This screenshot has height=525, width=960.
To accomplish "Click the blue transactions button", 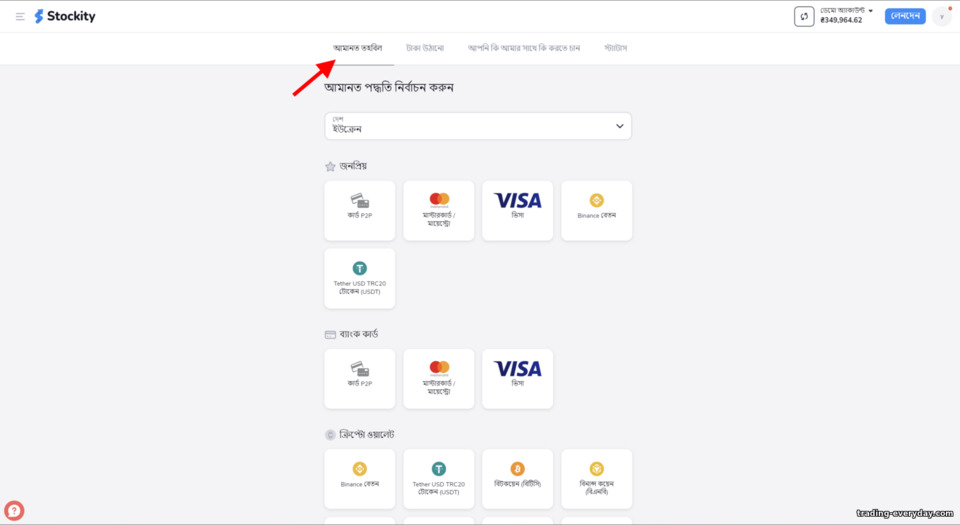I will [x=905, y=16].
